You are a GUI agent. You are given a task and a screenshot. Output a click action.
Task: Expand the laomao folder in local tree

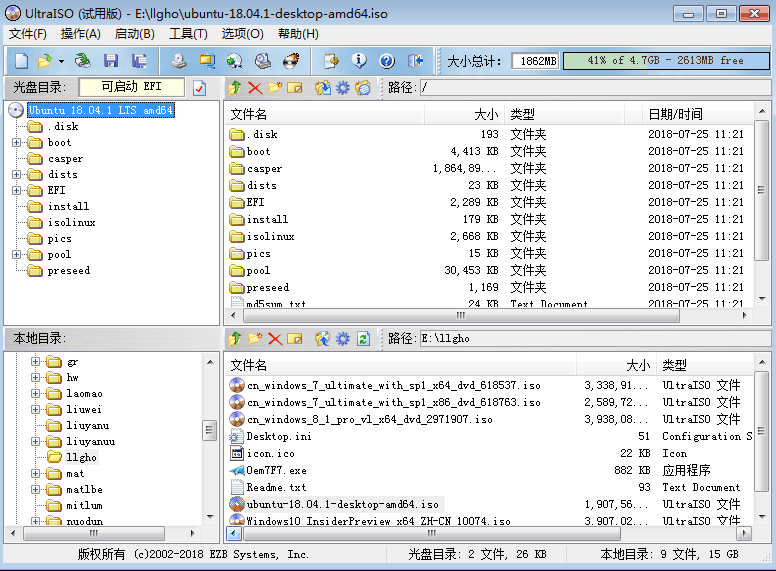35,394
